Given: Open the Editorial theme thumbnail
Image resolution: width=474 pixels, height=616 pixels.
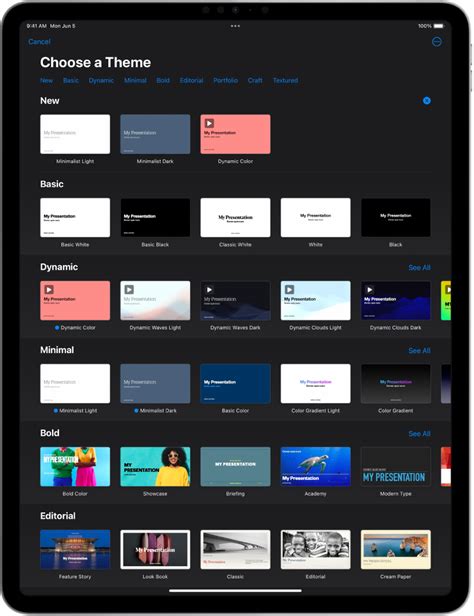Looking at the screenshot, I should (x=315, y=549).
